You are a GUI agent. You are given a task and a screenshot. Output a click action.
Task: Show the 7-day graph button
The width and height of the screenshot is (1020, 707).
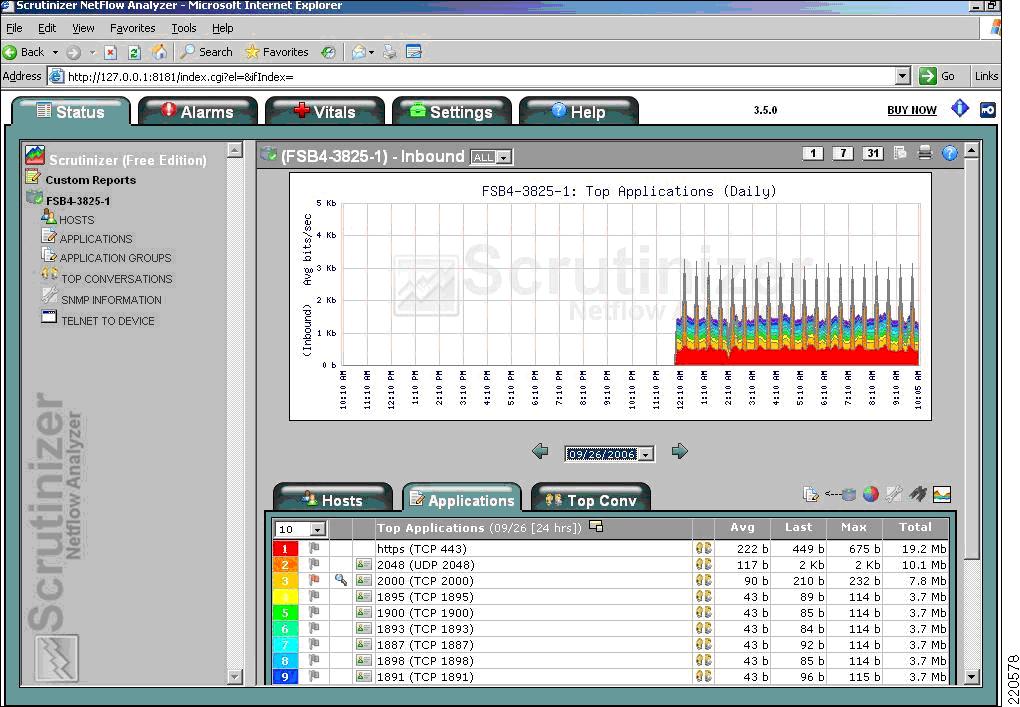(842, 153)
